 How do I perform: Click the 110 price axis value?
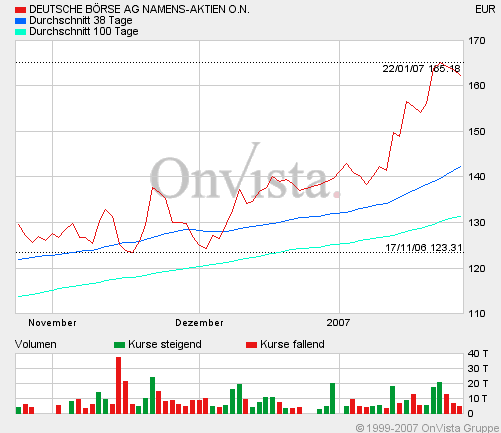(477, 313)
